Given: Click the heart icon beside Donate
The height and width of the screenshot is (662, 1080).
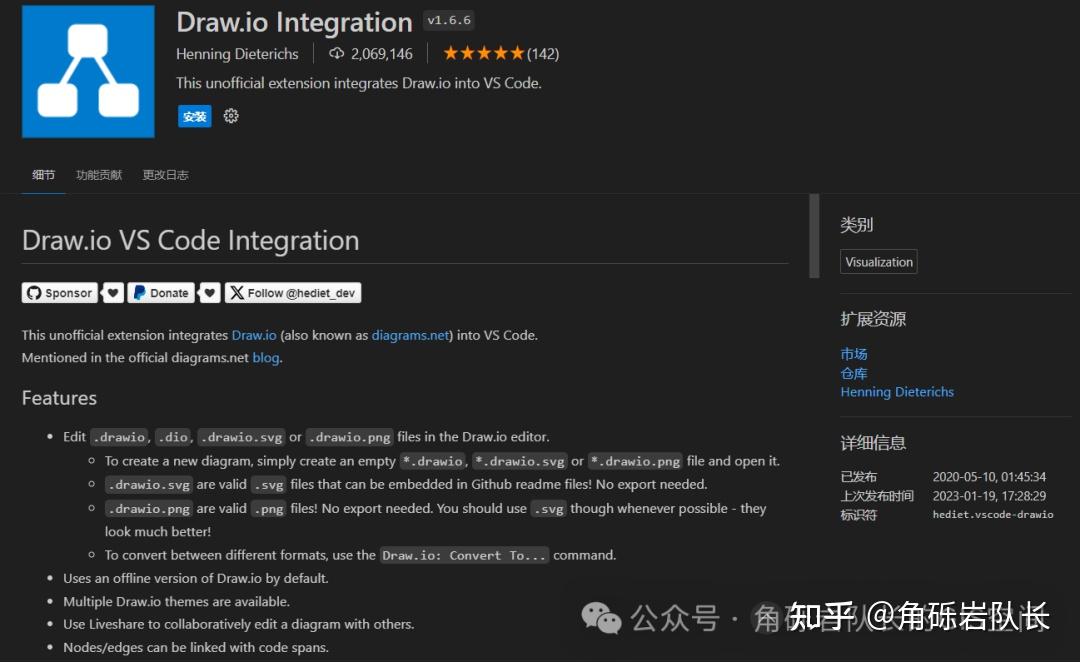Looking at the screenshot, I should tap(210, 292).
